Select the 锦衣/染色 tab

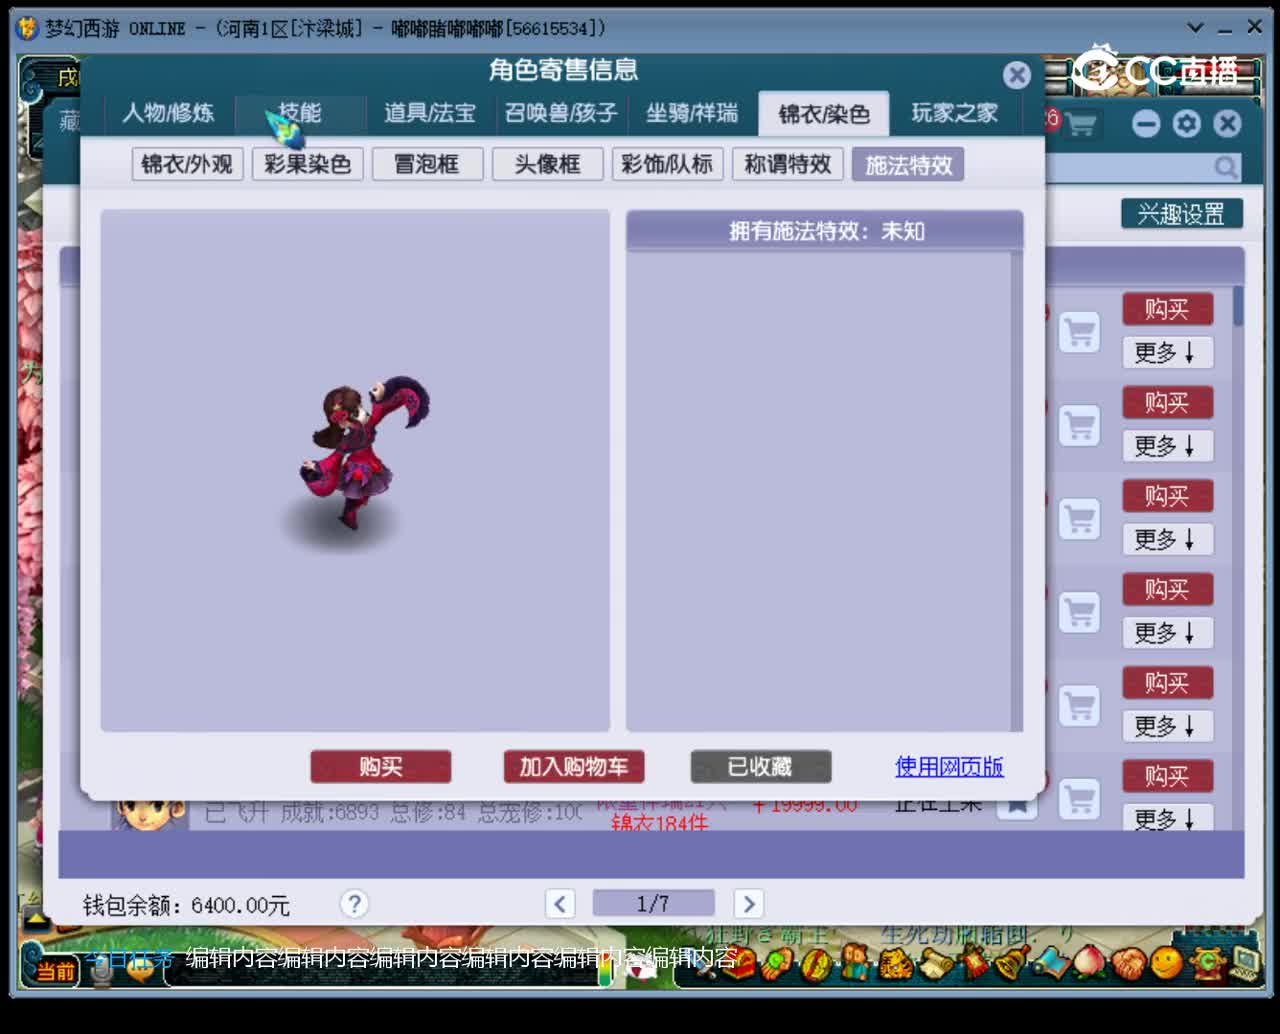(x=824, y=113)
